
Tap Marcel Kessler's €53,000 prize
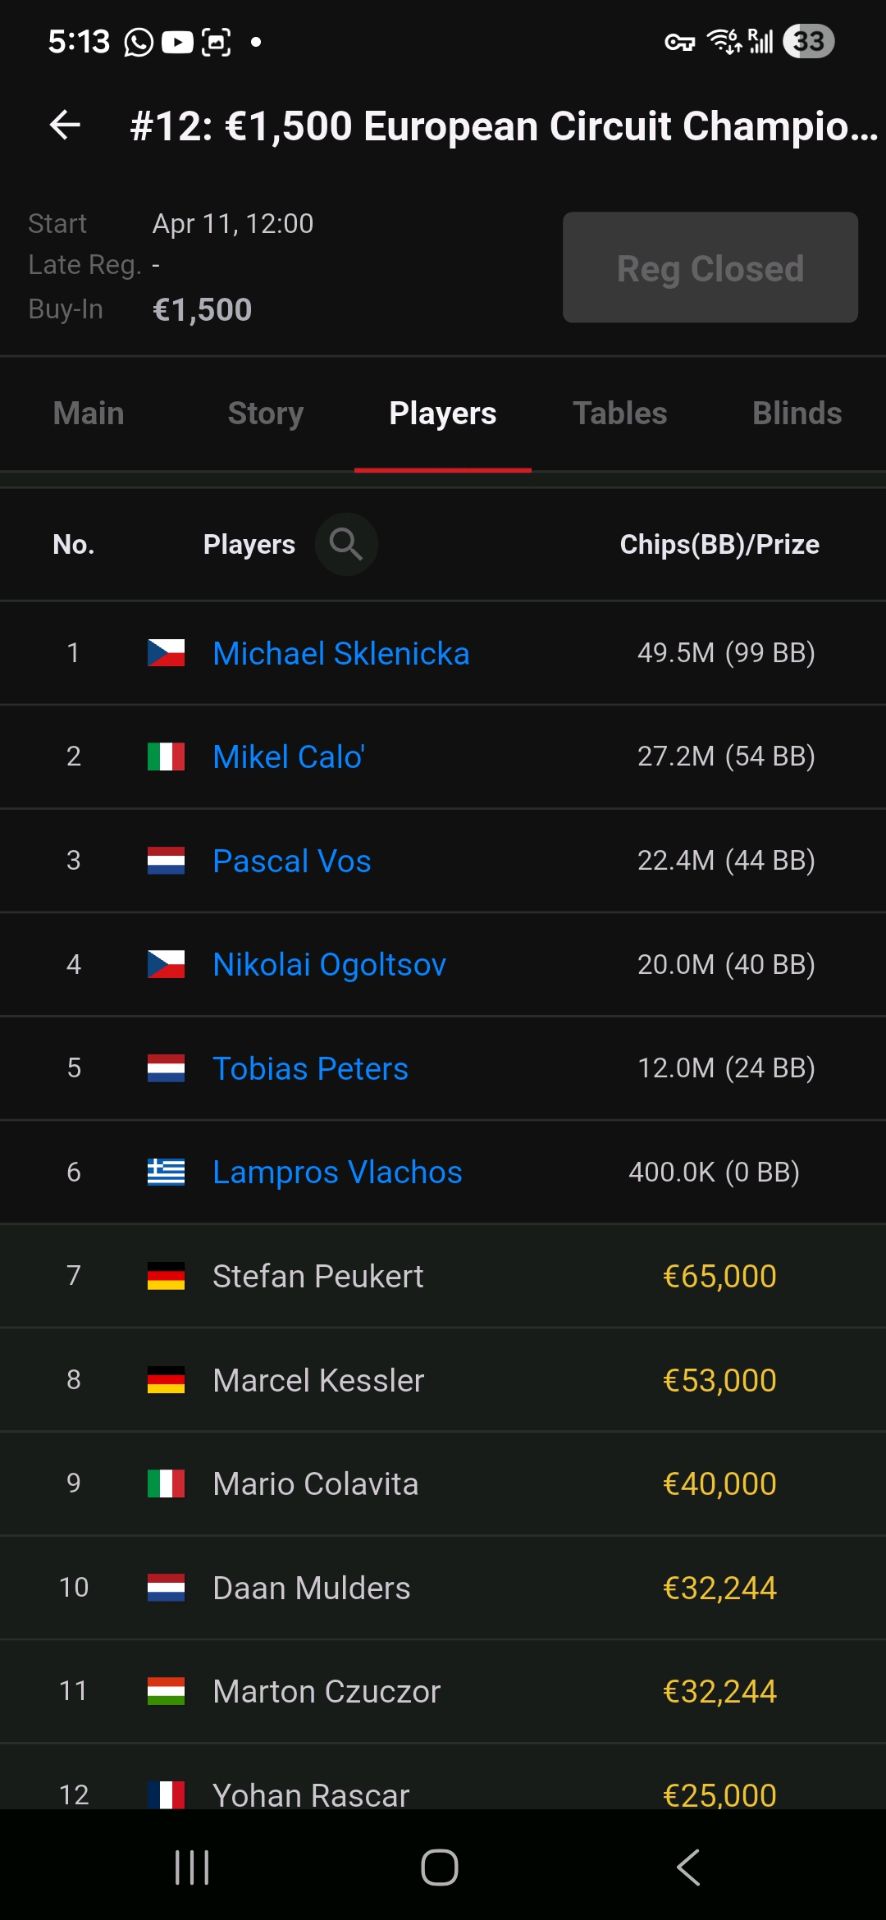click(x=719, y=1380)
